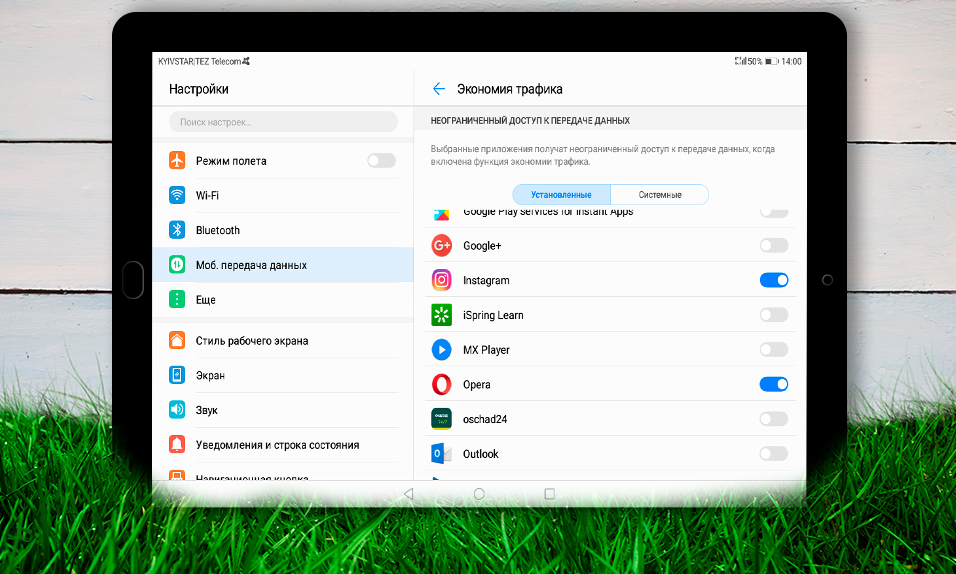
Task: Tap the Экономия трафика title
Action: (x=510, y=89)
